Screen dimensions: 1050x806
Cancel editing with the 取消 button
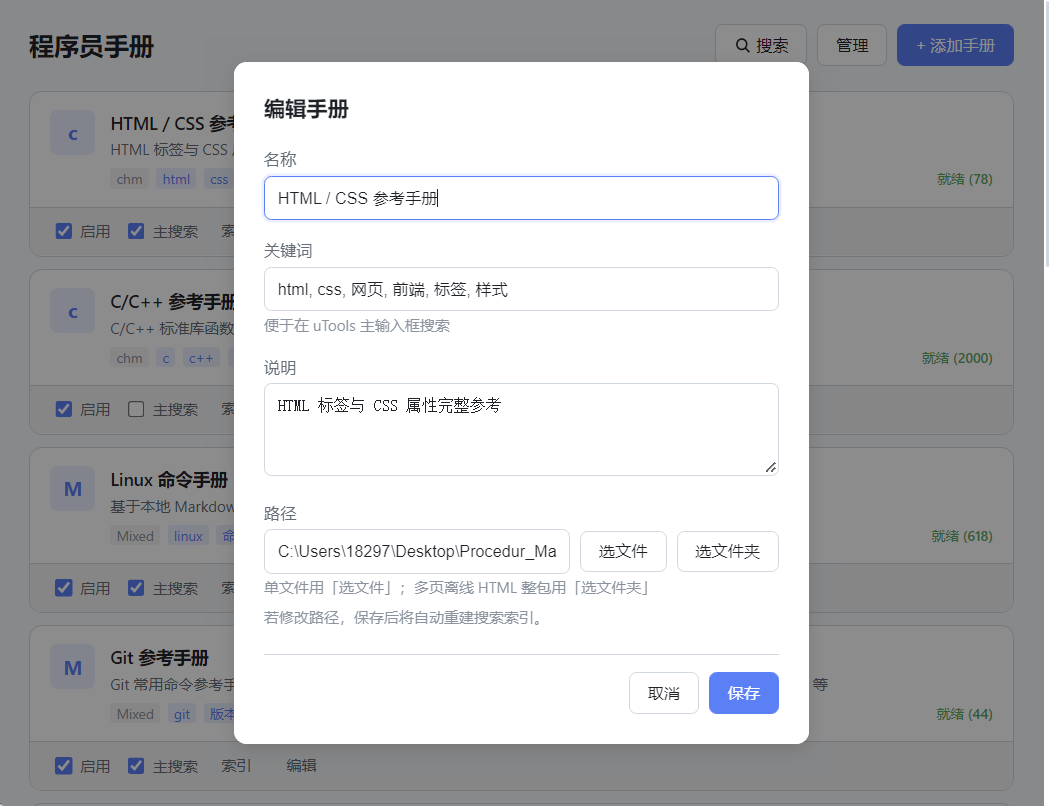pyautogui.click(x=663, y=693)
